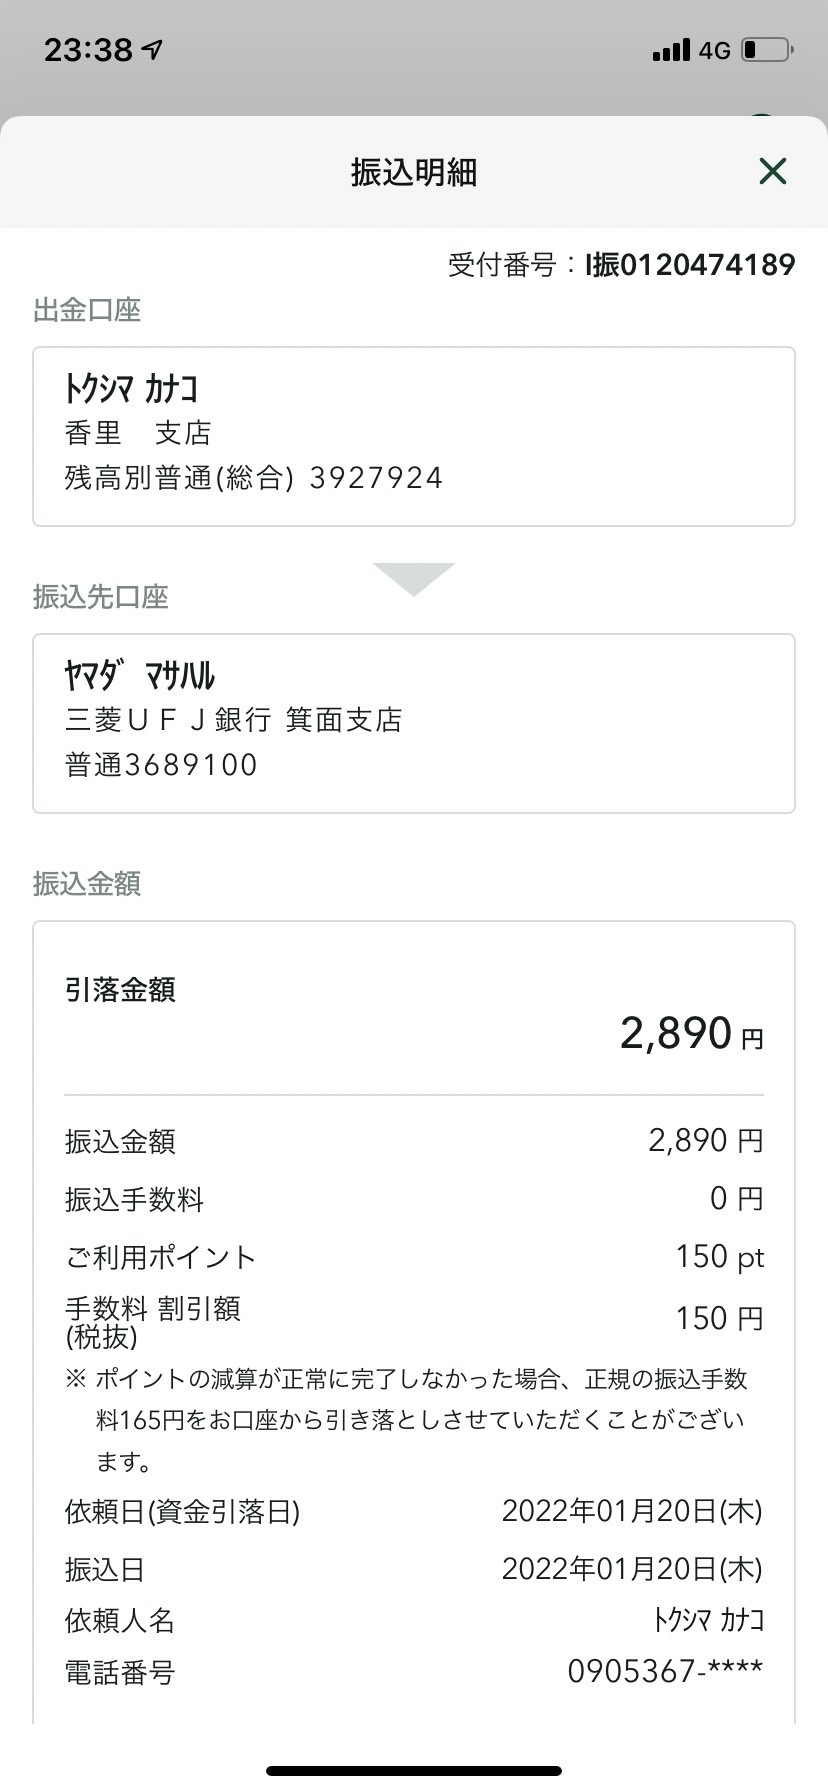Open the ヤマダ マサハル destination account card
Screen dimensions: 828x1792
click(x=414, y=723)
